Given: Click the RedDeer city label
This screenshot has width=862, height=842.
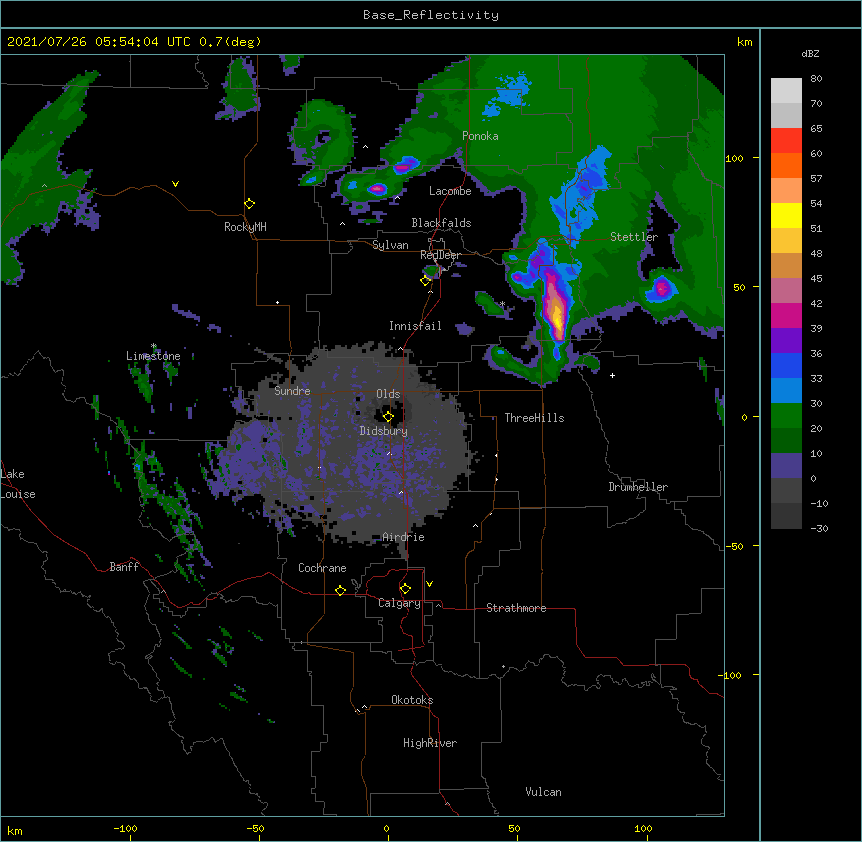Looking at the screenshot, I should pyautogui.click(x=440, y=255).
